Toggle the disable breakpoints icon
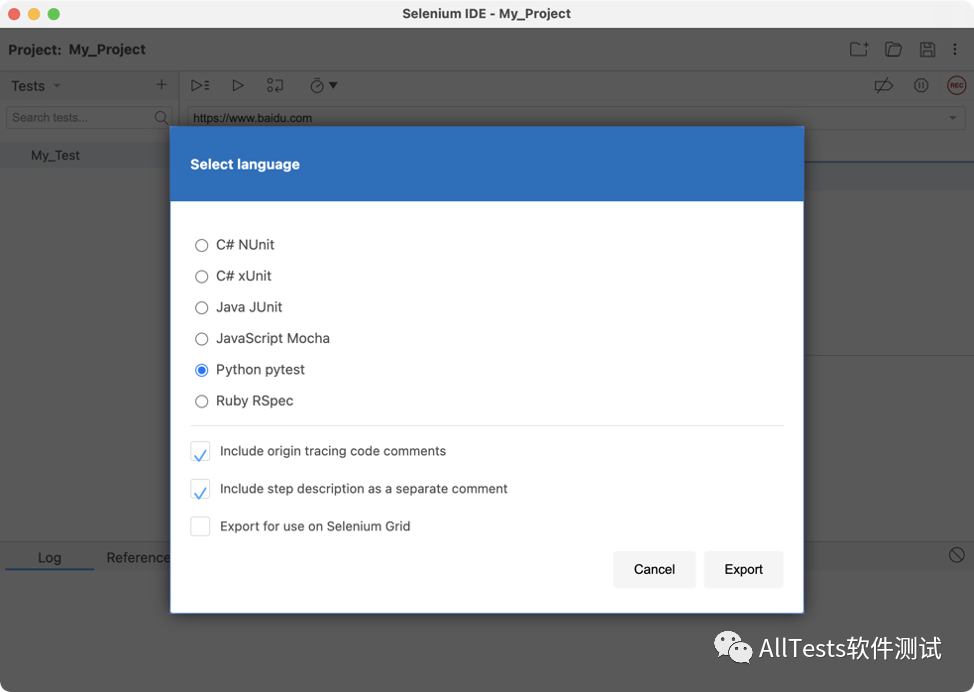The width and height of the screenshot is (974, 692). point(883,85)
